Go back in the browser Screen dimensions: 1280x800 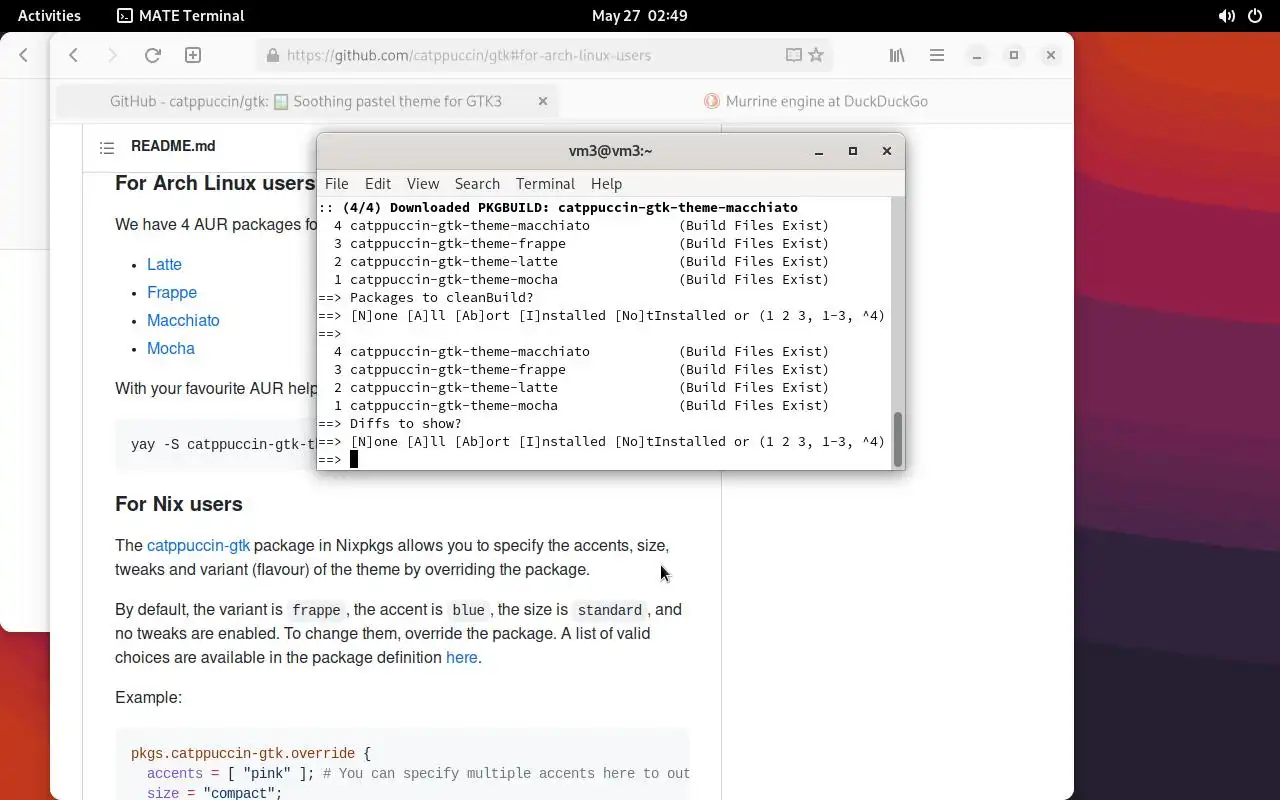coord(73,55)
